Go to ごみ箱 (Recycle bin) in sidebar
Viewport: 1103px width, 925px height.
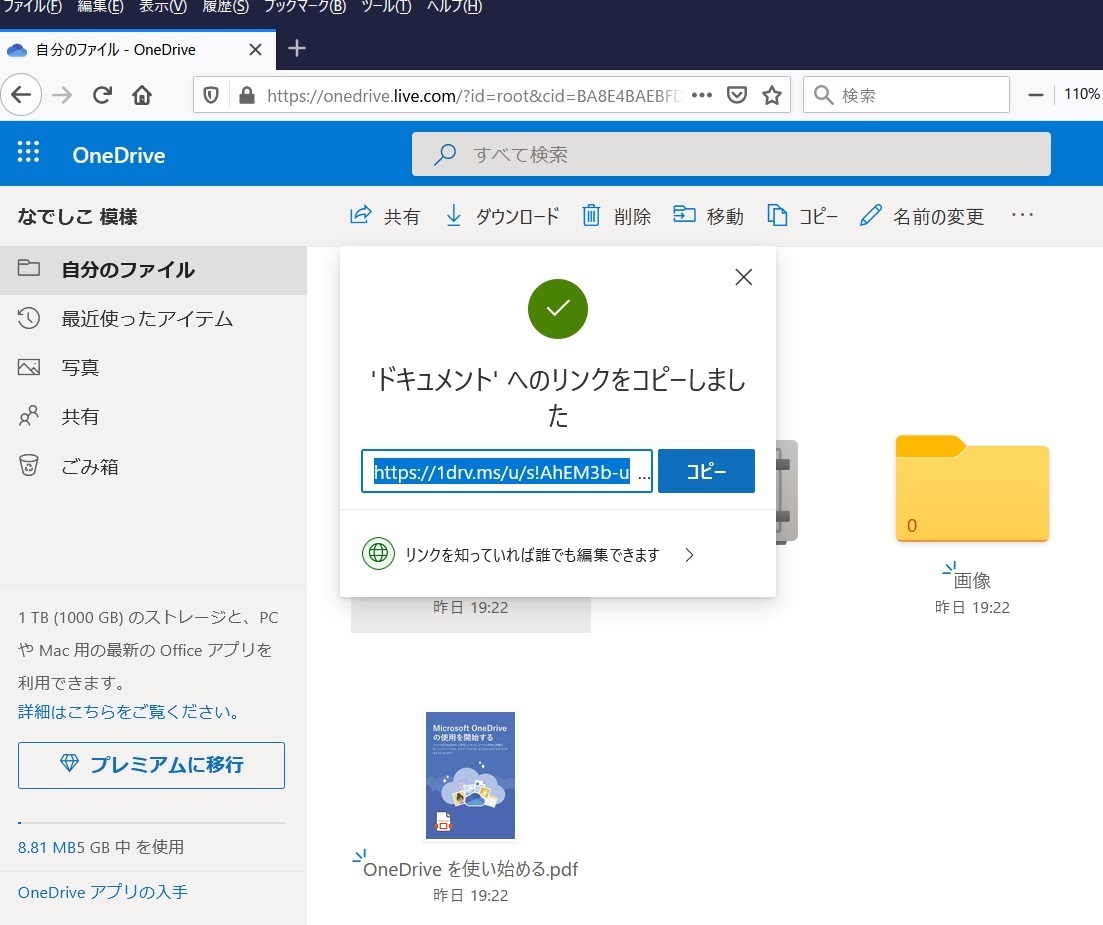coord(90,466)
